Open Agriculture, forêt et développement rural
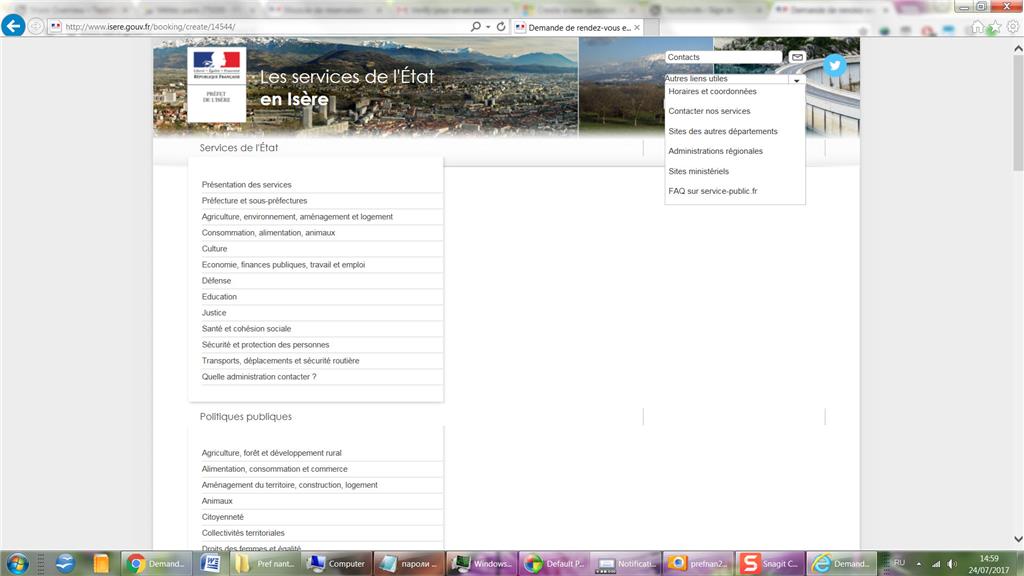Viewport: 1024px width, 576px height. pyautogui.click(x=271, y=453)
